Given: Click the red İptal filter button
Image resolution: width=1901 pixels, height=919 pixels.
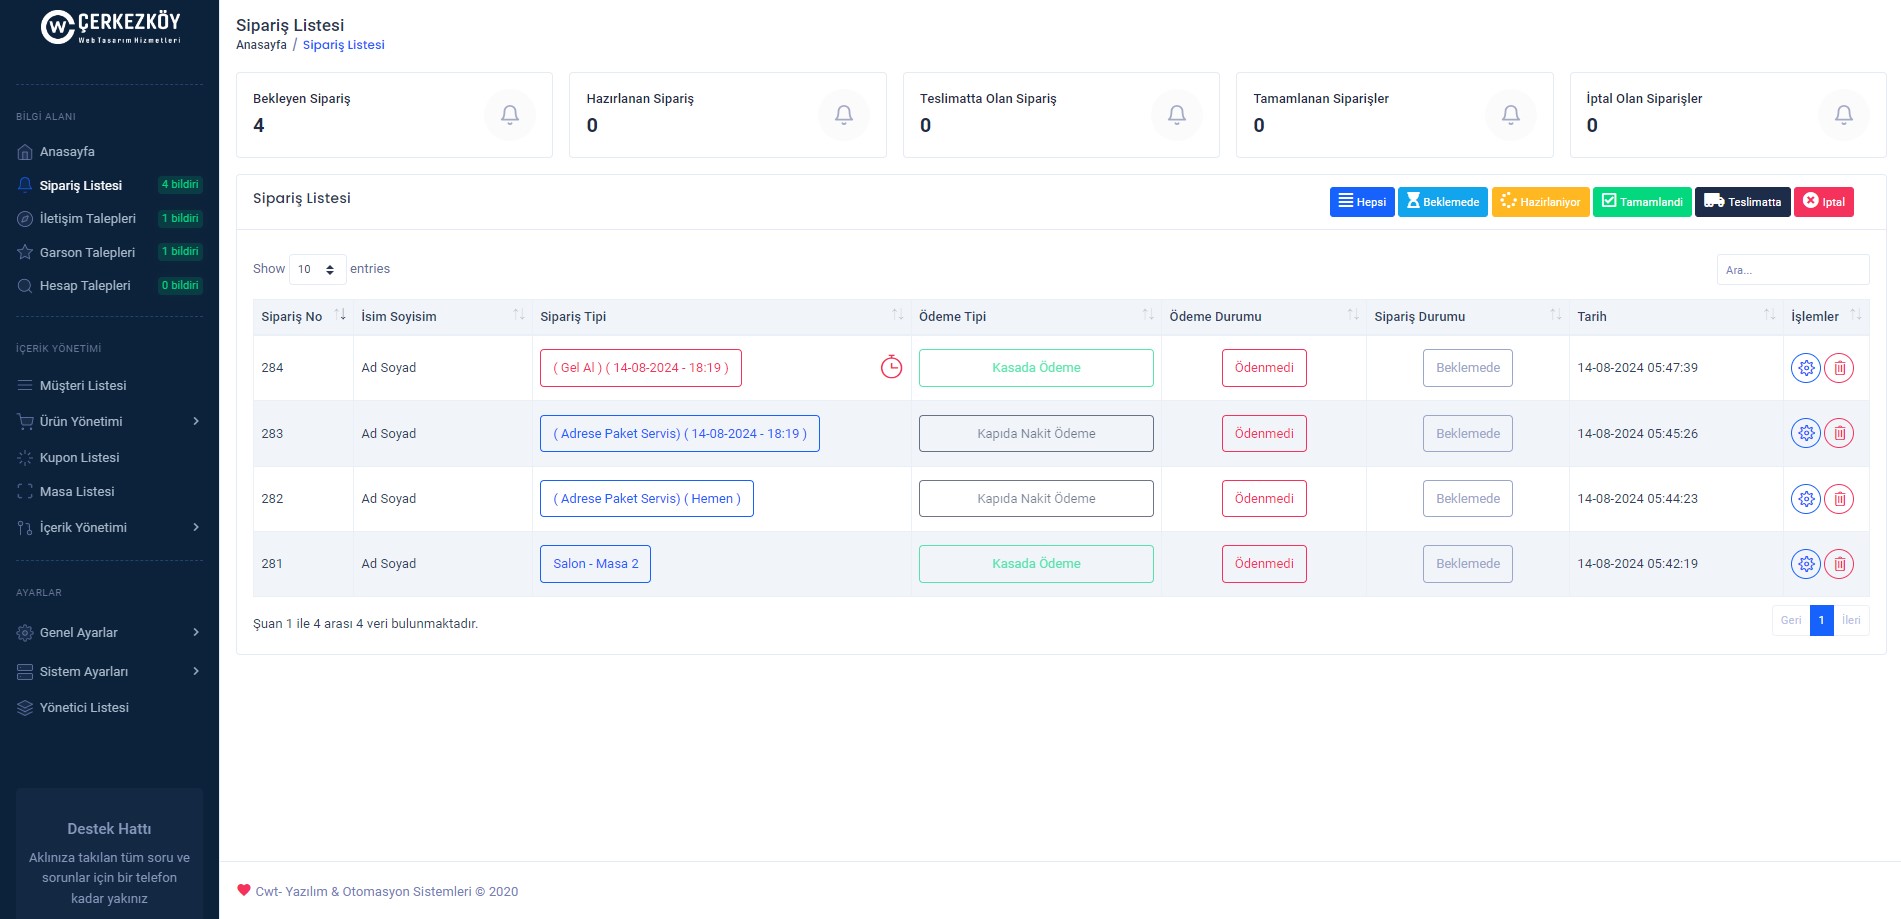Looking at the screenshot, I should 1823,202.
